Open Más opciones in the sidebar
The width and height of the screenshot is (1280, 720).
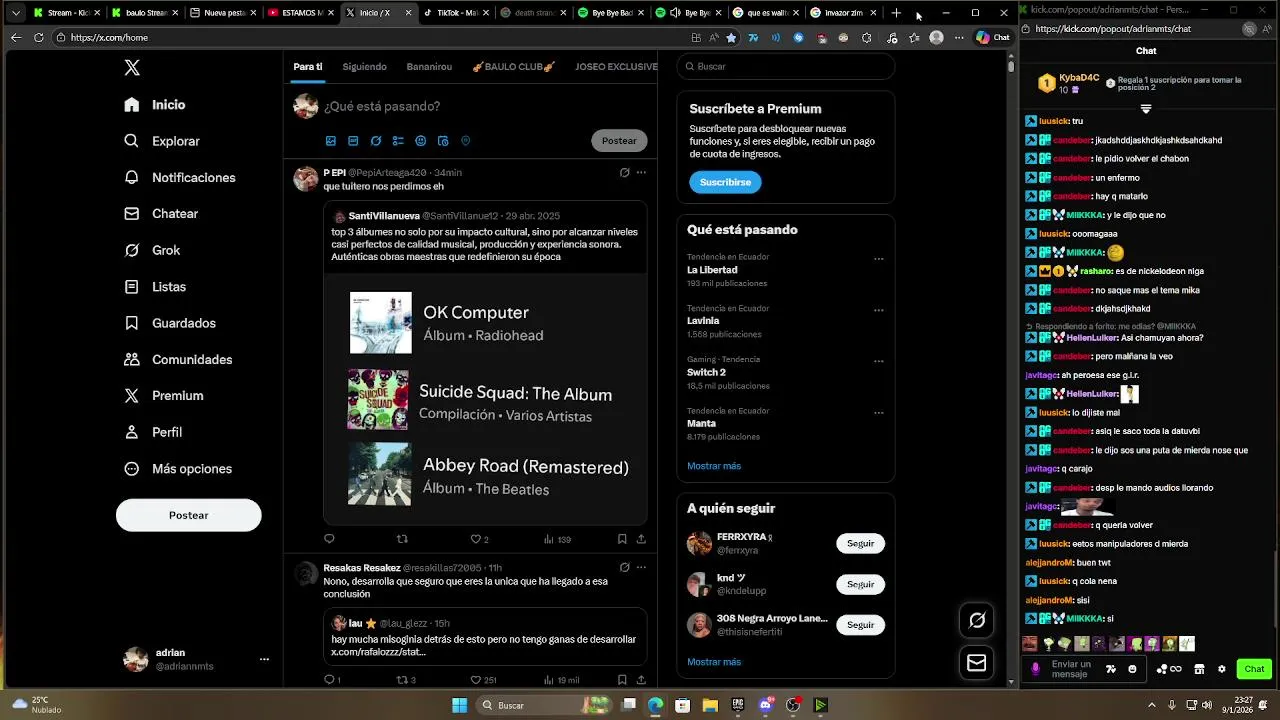point(179,468)
